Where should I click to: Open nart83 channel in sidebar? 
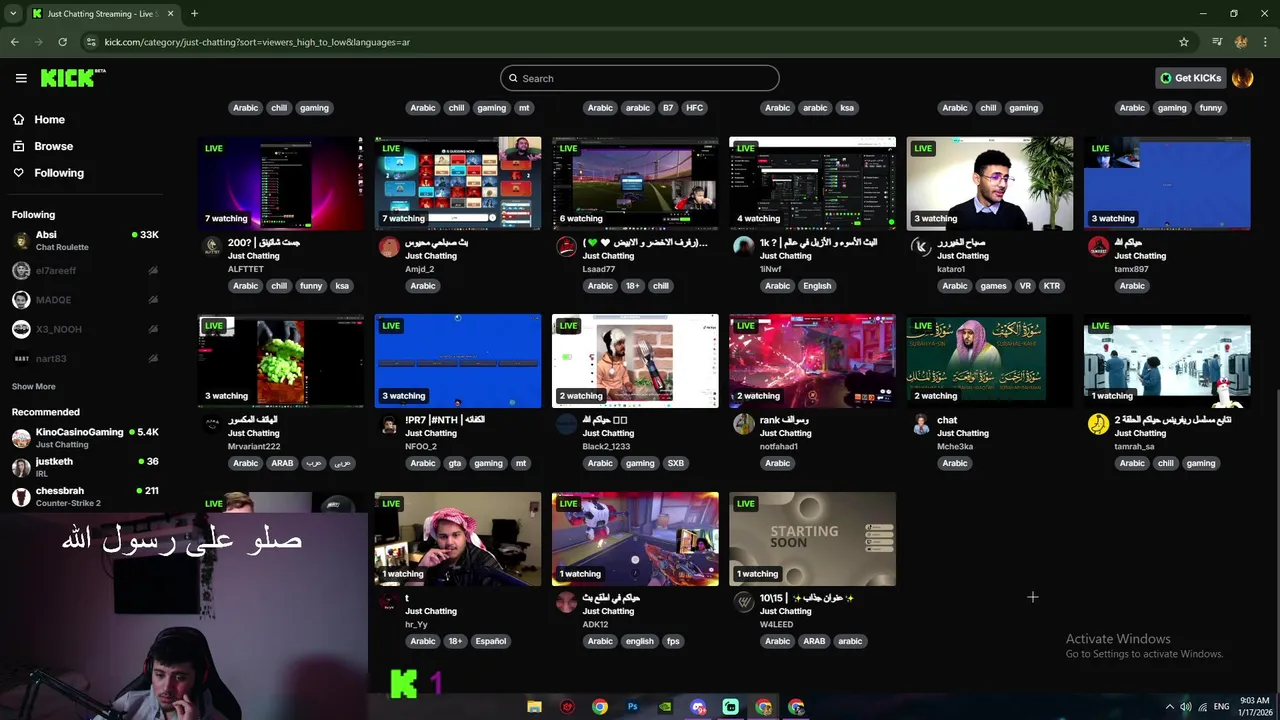[85, 358]
